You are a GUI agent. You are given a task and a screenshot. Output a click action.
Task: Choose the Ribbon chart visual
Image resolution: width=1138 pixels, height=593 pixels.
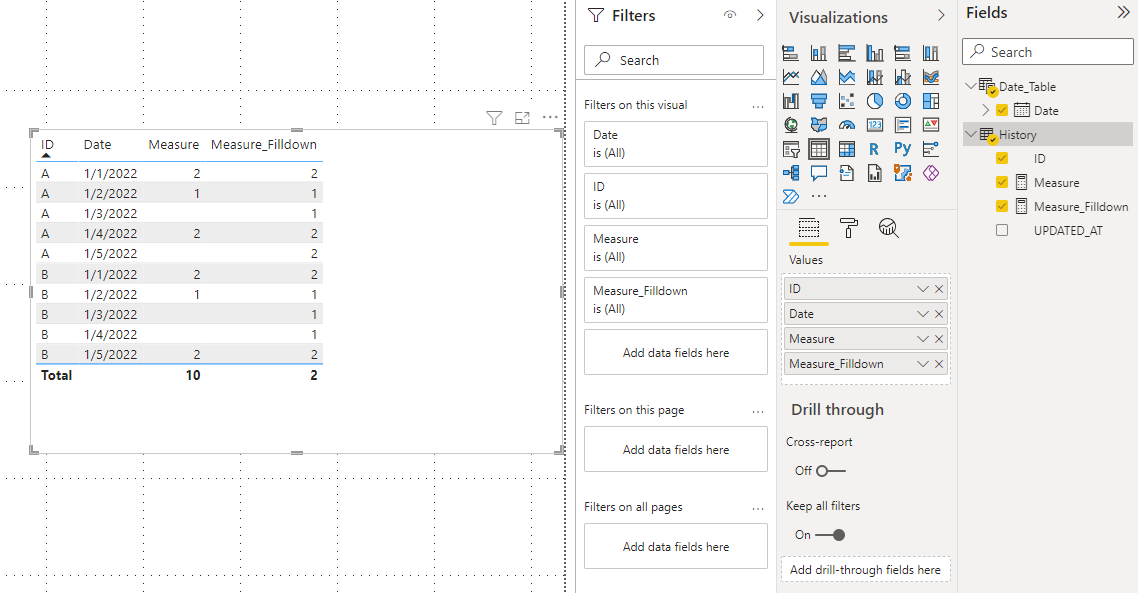tap(930, 77)
